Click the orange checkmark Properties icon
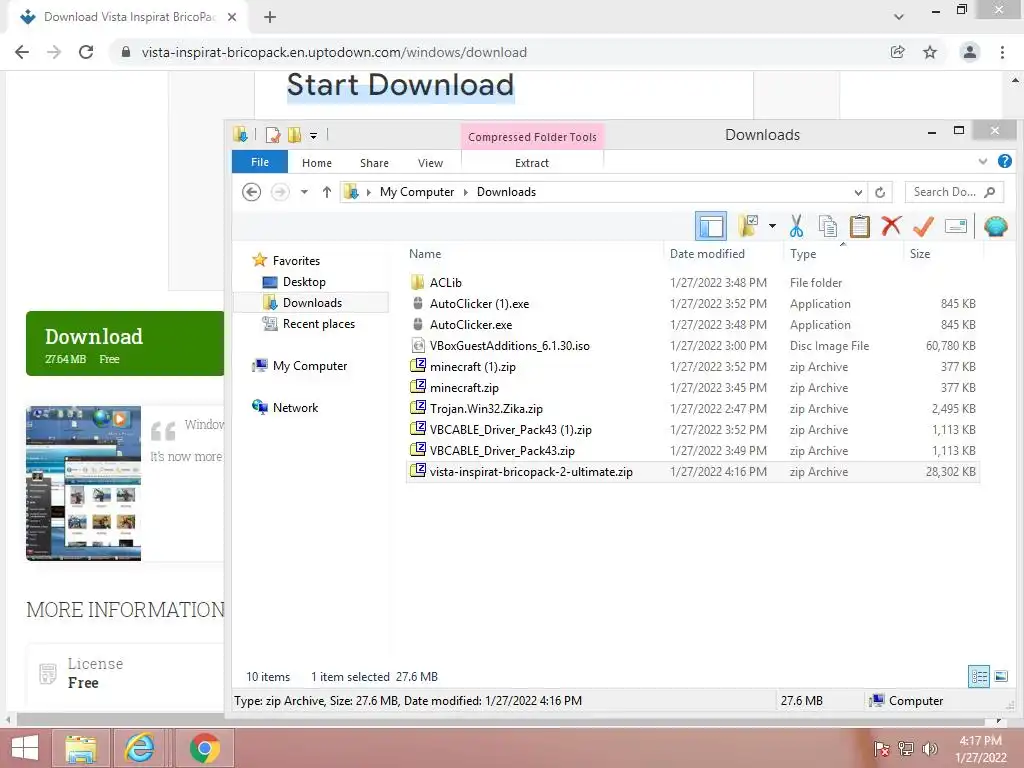This screenshot has height=768, width=1024. (923, 227)
